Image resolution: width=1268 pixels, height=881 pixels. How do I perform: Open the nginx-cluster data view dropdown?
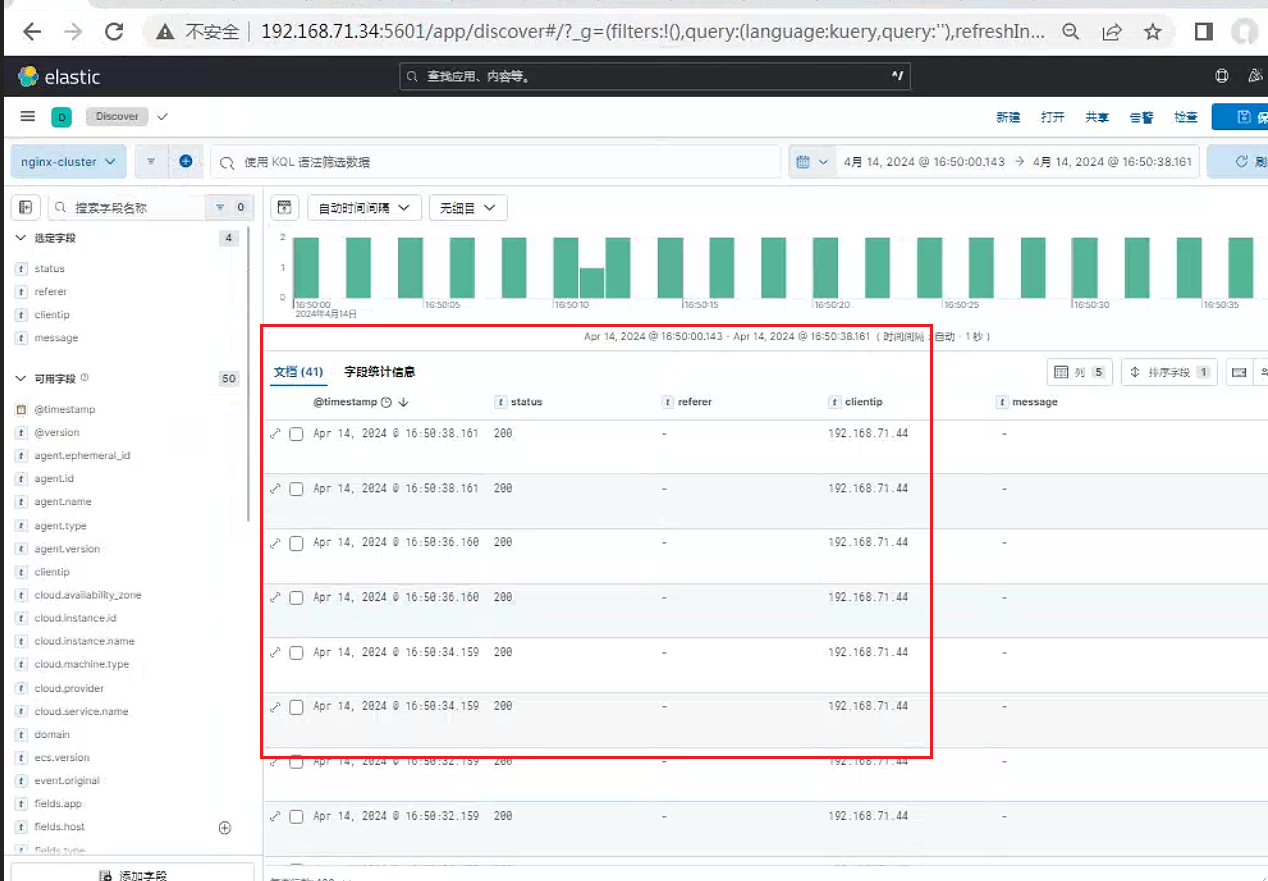69,161
